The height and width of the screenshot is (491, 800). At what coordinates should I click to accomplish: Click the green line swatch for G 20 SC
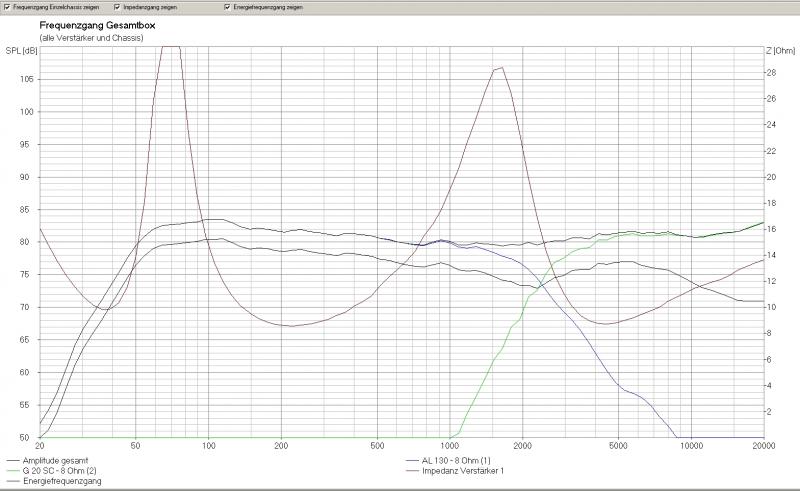(11, 471)
